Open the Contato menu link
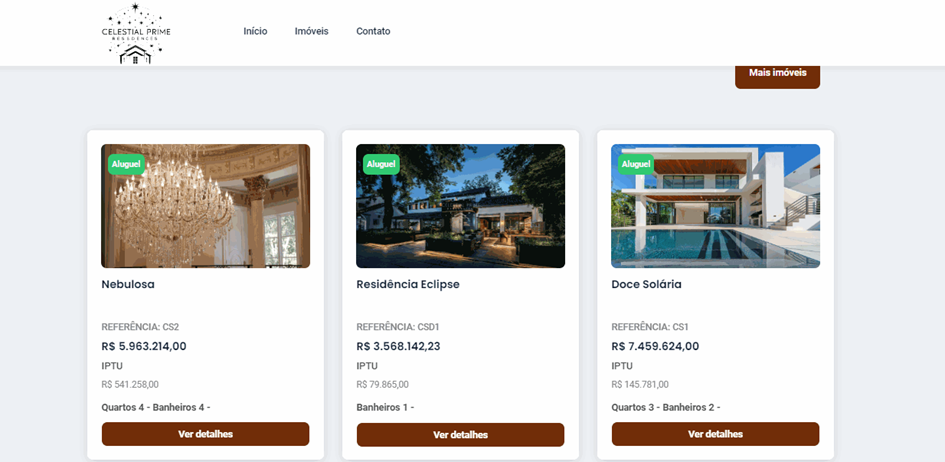This screenshot has height=462, width=945. pyautogui.click(x=373, y=31)
